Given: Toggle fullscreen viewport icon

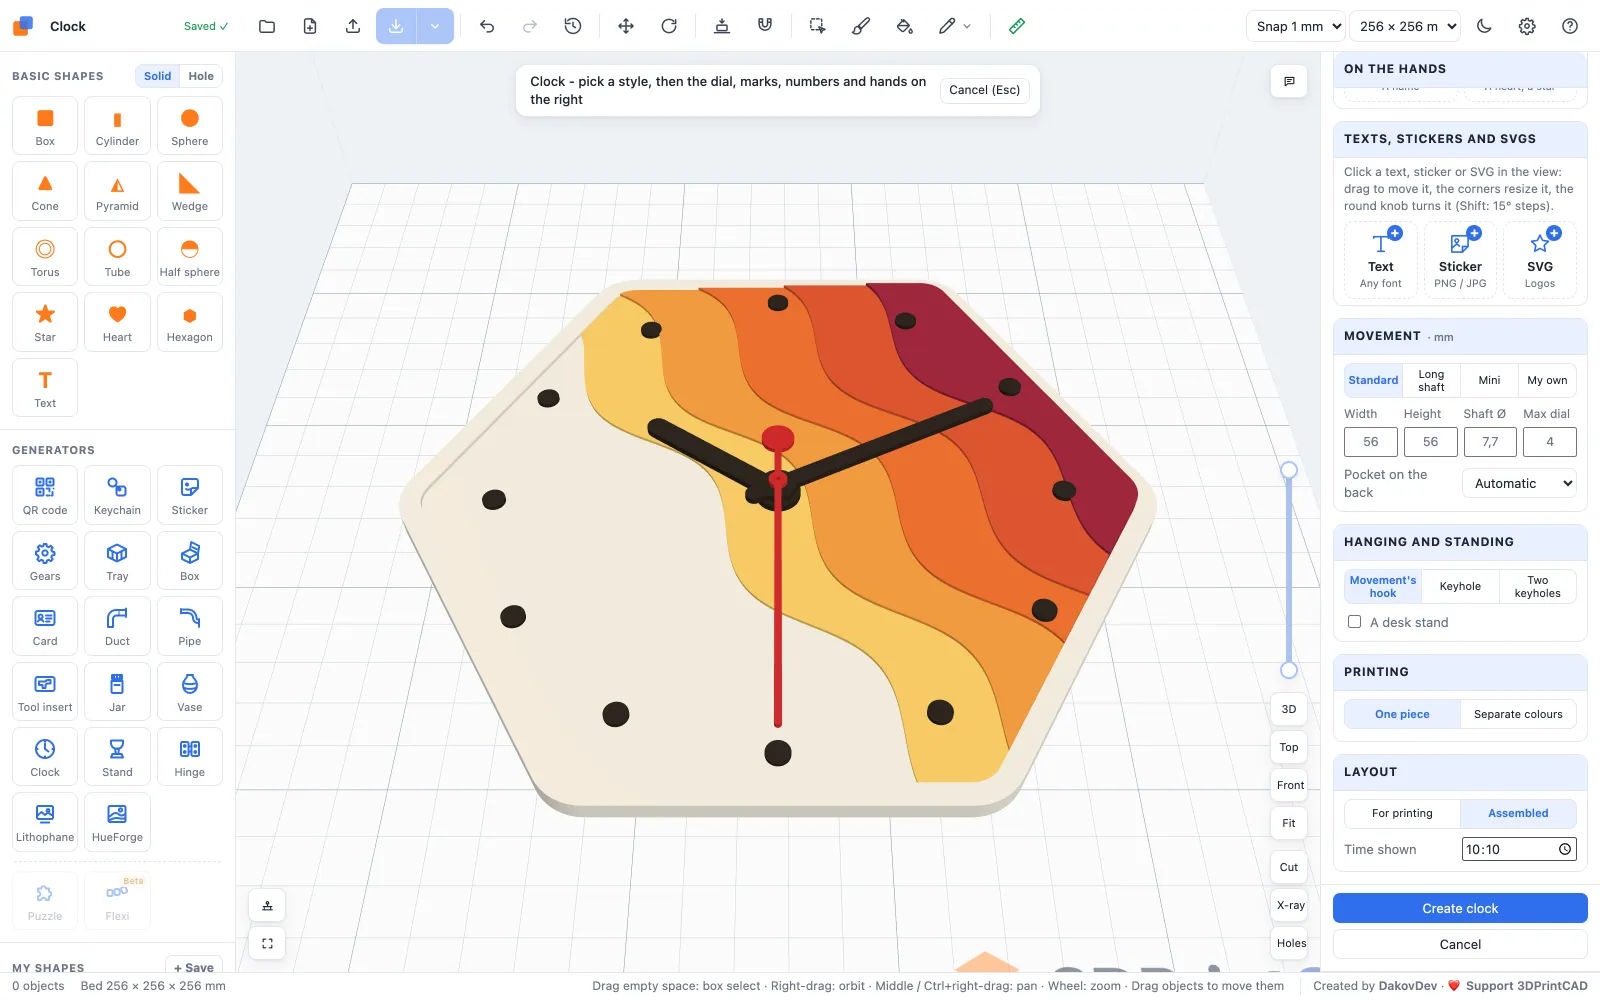Looking at the screenshot, I should tap(267, 943).
